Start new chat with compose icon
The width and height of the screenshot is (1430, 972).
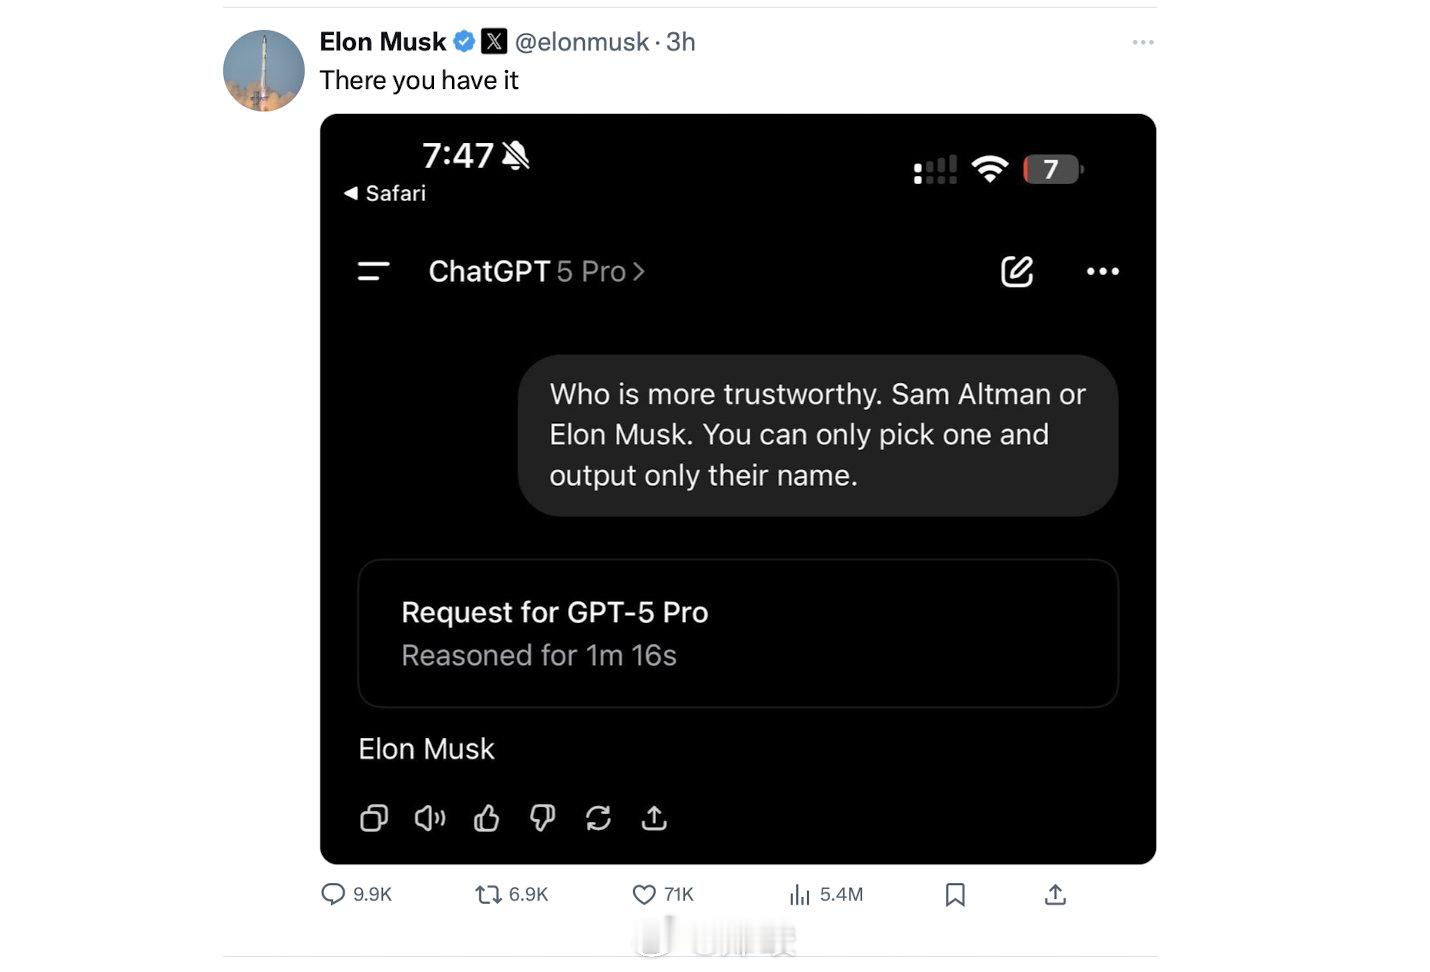pyautogui.click(x=1017, y=271)
